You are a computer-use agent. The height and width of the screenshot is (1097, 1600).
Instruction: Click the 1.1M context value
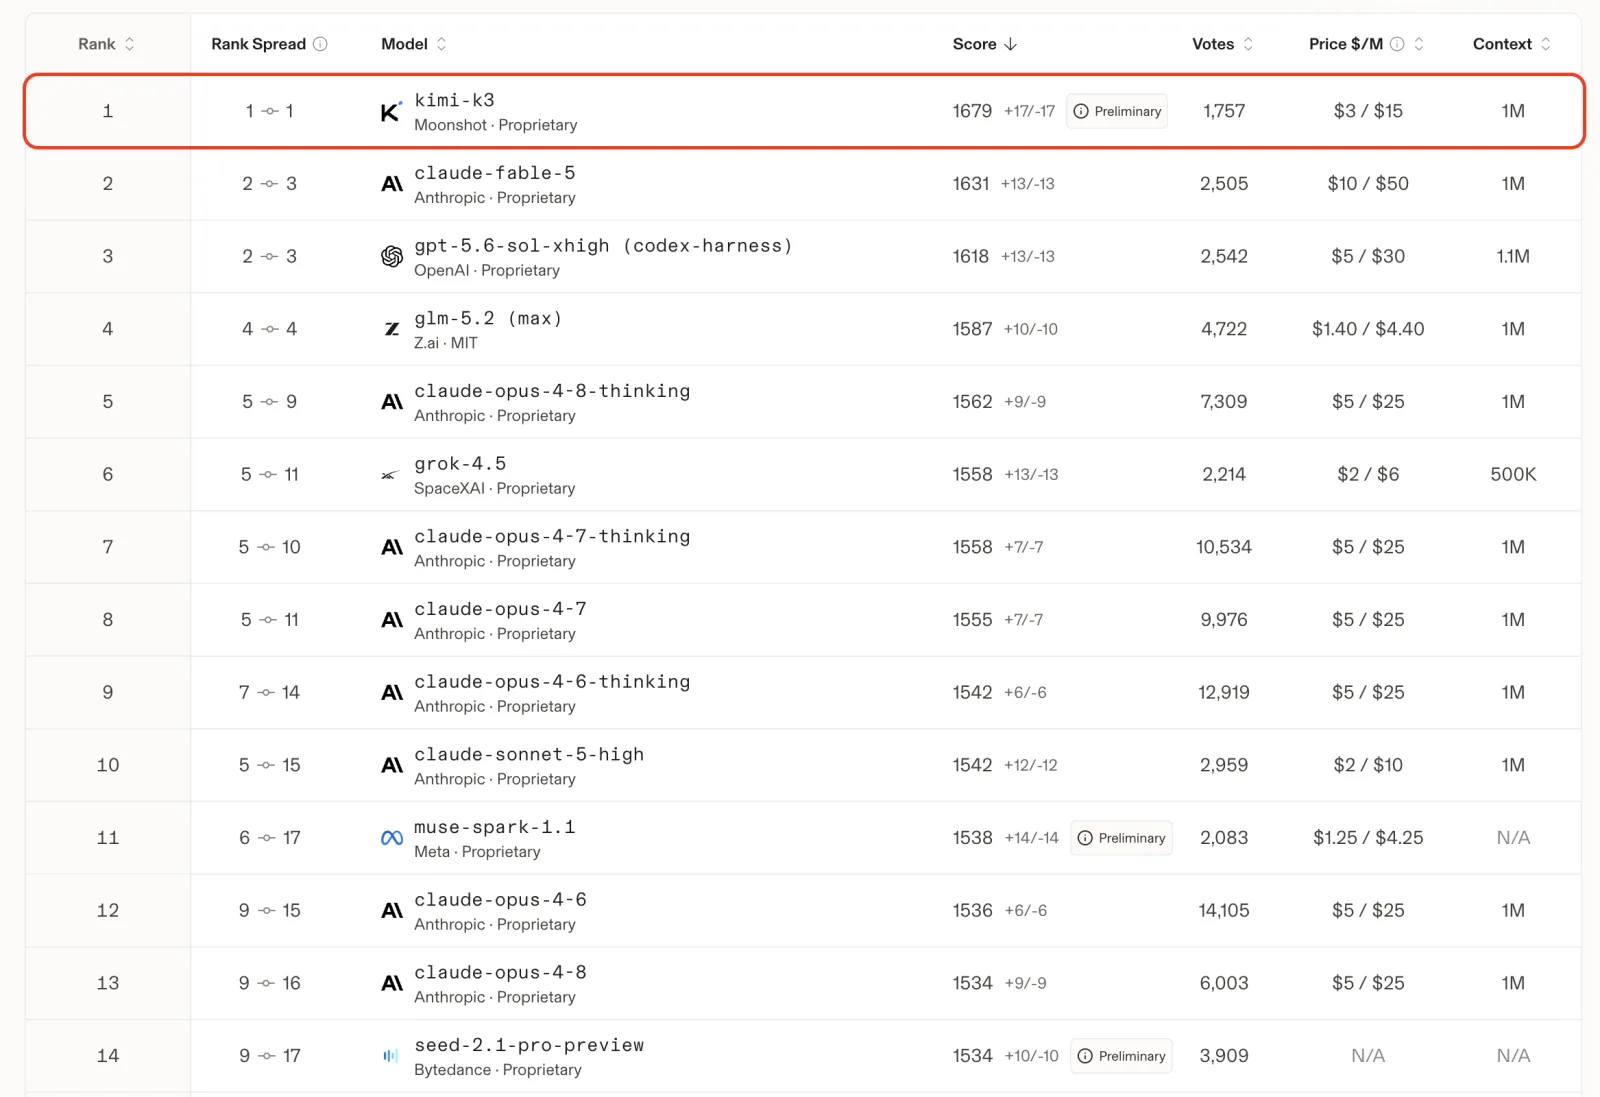click(1513, 257)
